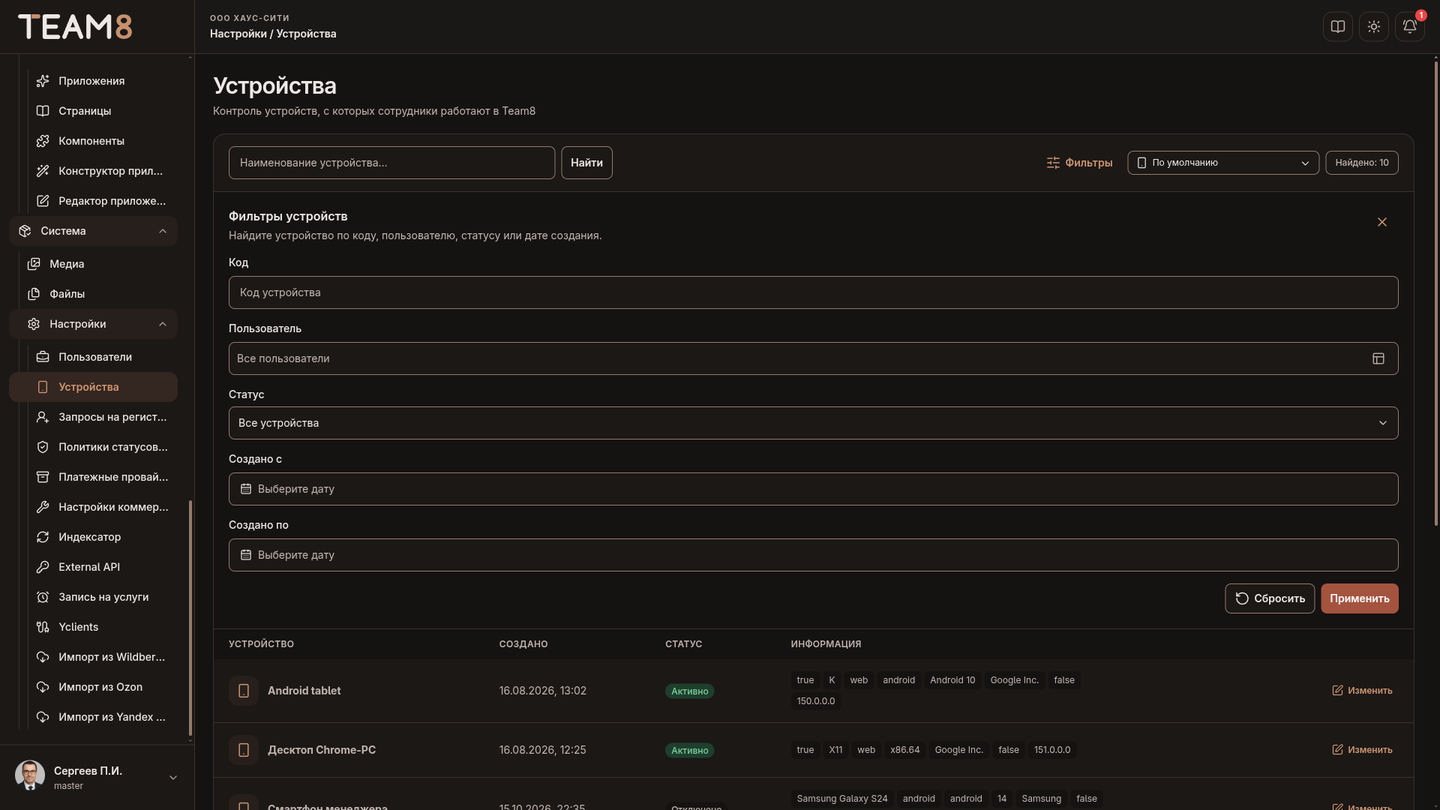Click the Десктоп Chrome-PC device icon
The image size is (1440, 810).
(243, 750)
